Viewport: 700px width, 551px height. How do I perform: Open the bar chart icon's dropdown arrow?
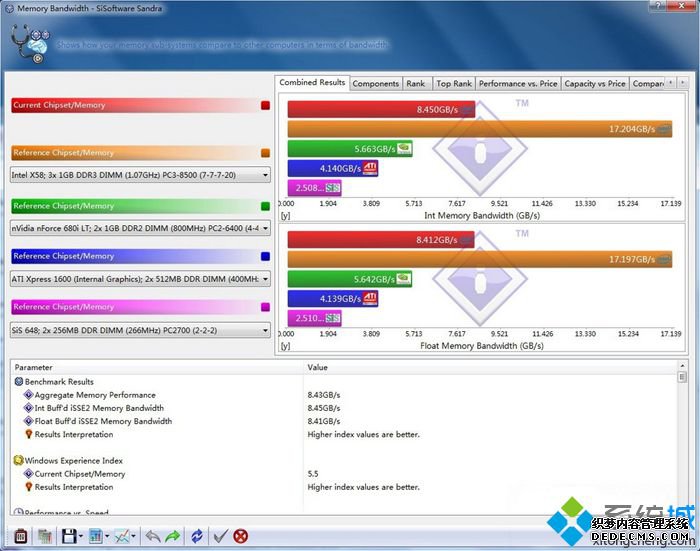(x=107, y=536)
